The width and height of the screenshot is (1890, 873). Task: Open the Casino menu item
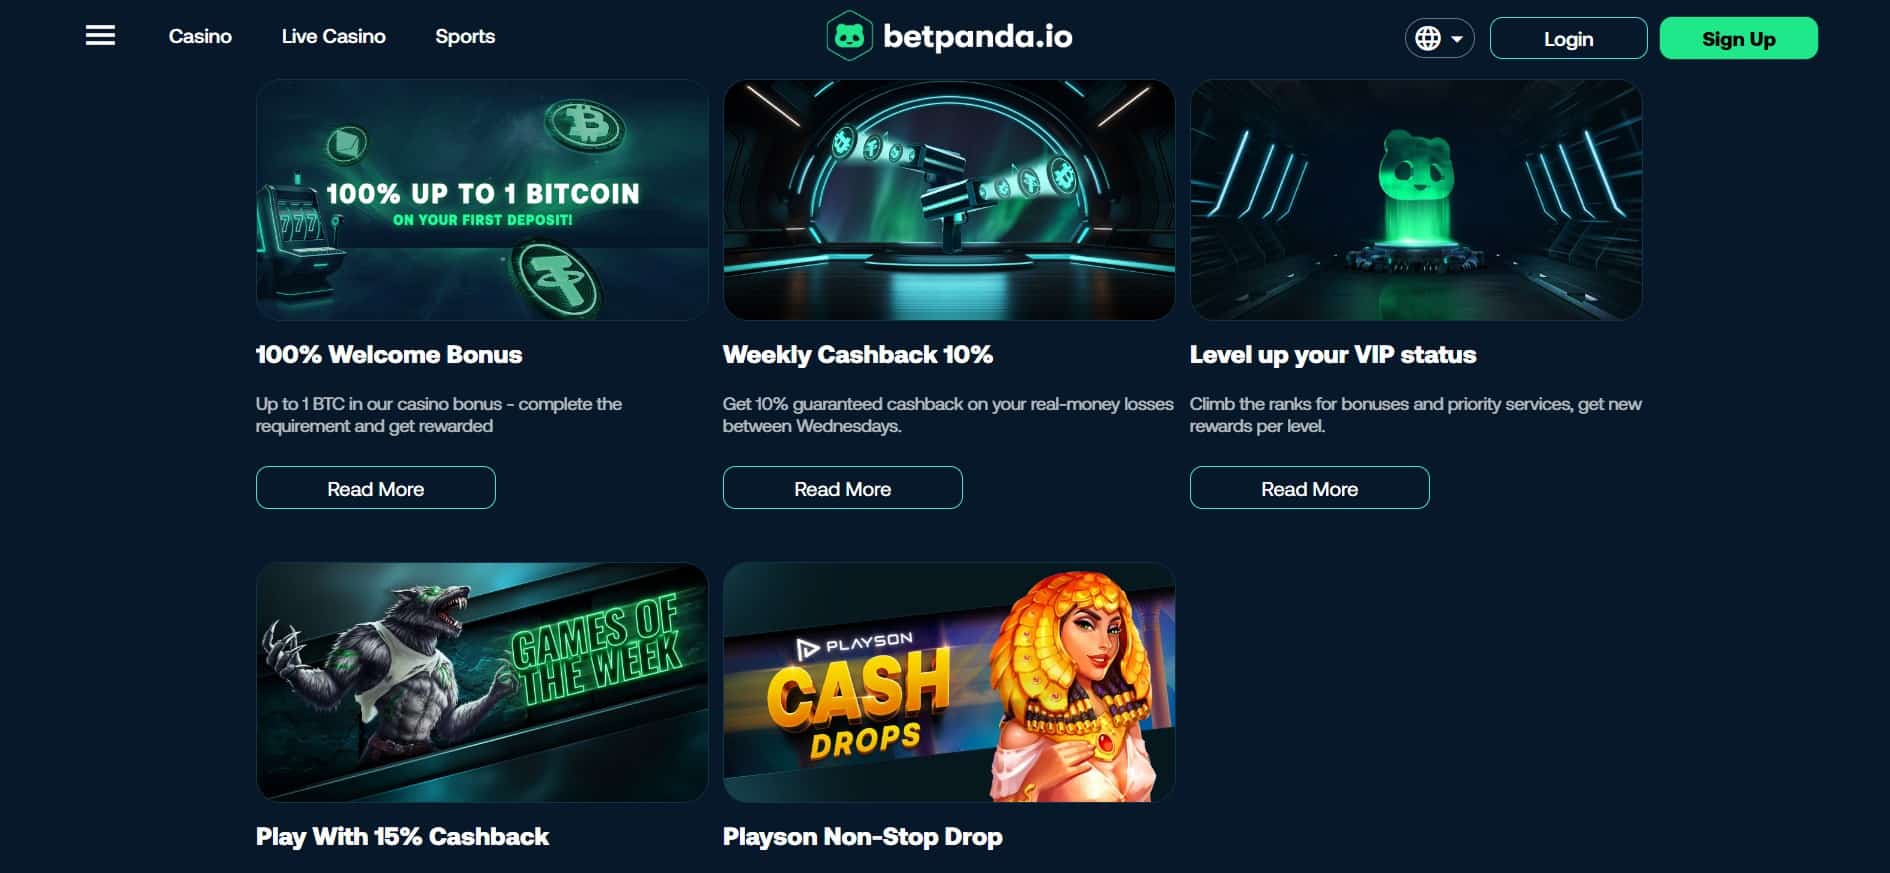tap(200, 36)
